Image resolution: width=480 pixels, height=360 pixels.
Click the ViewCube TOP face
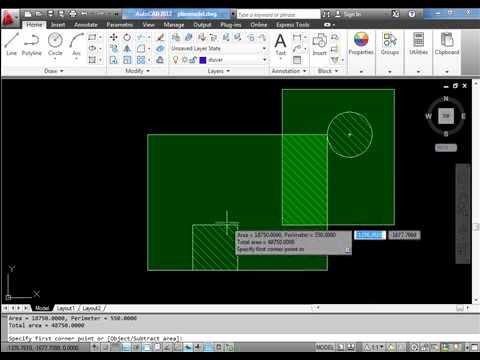pyautogui.click(x=446, y=116)
